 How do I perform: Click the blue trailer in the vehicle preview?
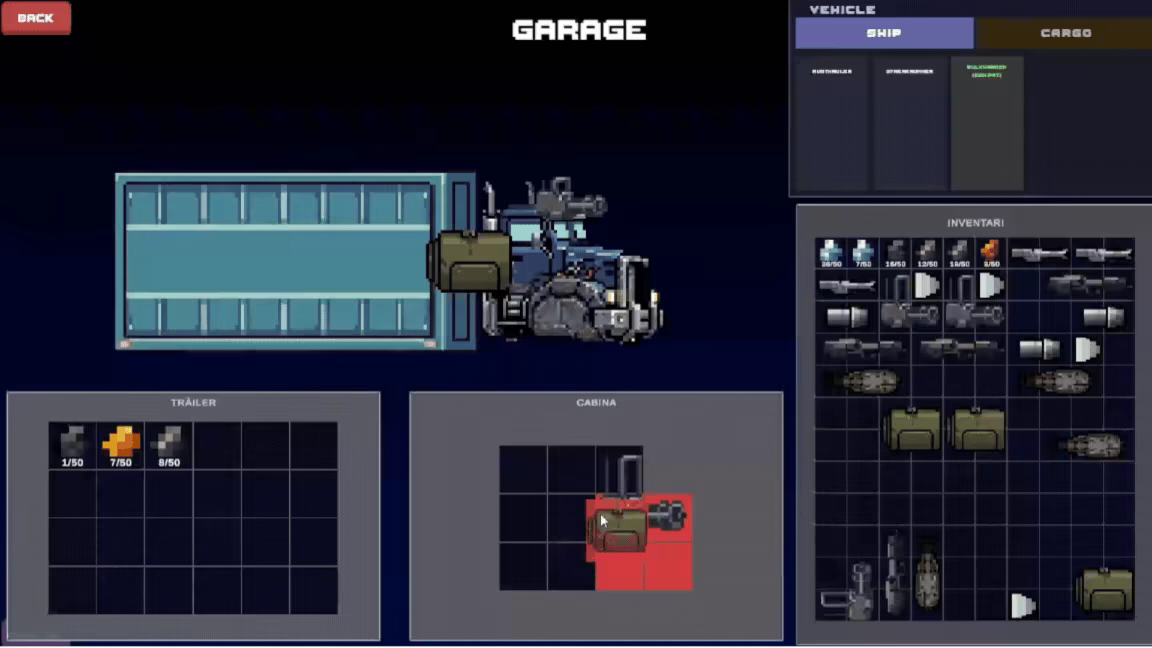[295, 261]
